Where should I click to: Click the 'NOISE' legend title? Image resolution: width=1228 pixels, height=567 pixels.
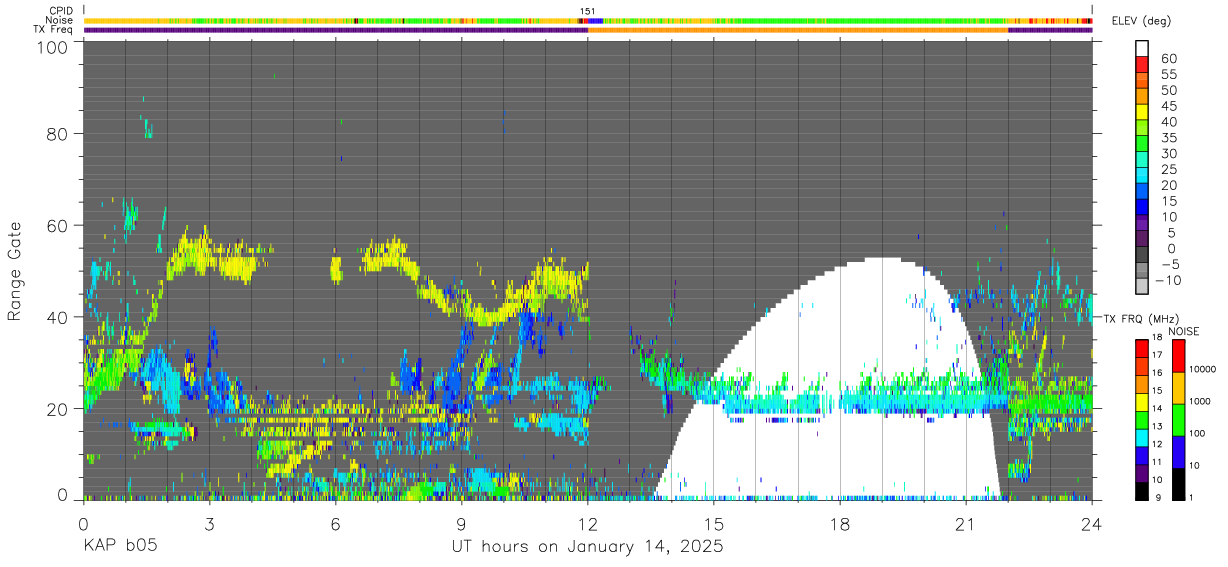pyautogui.click(x=1184, y=331)
